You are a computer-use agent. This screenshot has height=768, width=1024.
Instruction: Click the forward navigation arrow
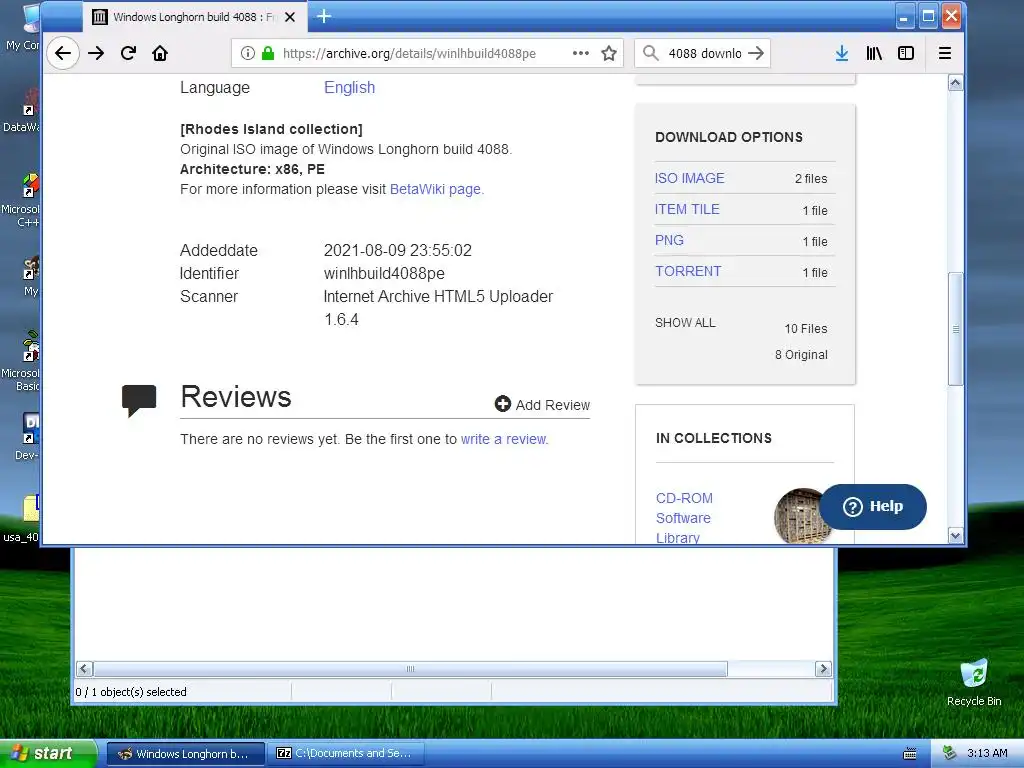click(96, 54)
